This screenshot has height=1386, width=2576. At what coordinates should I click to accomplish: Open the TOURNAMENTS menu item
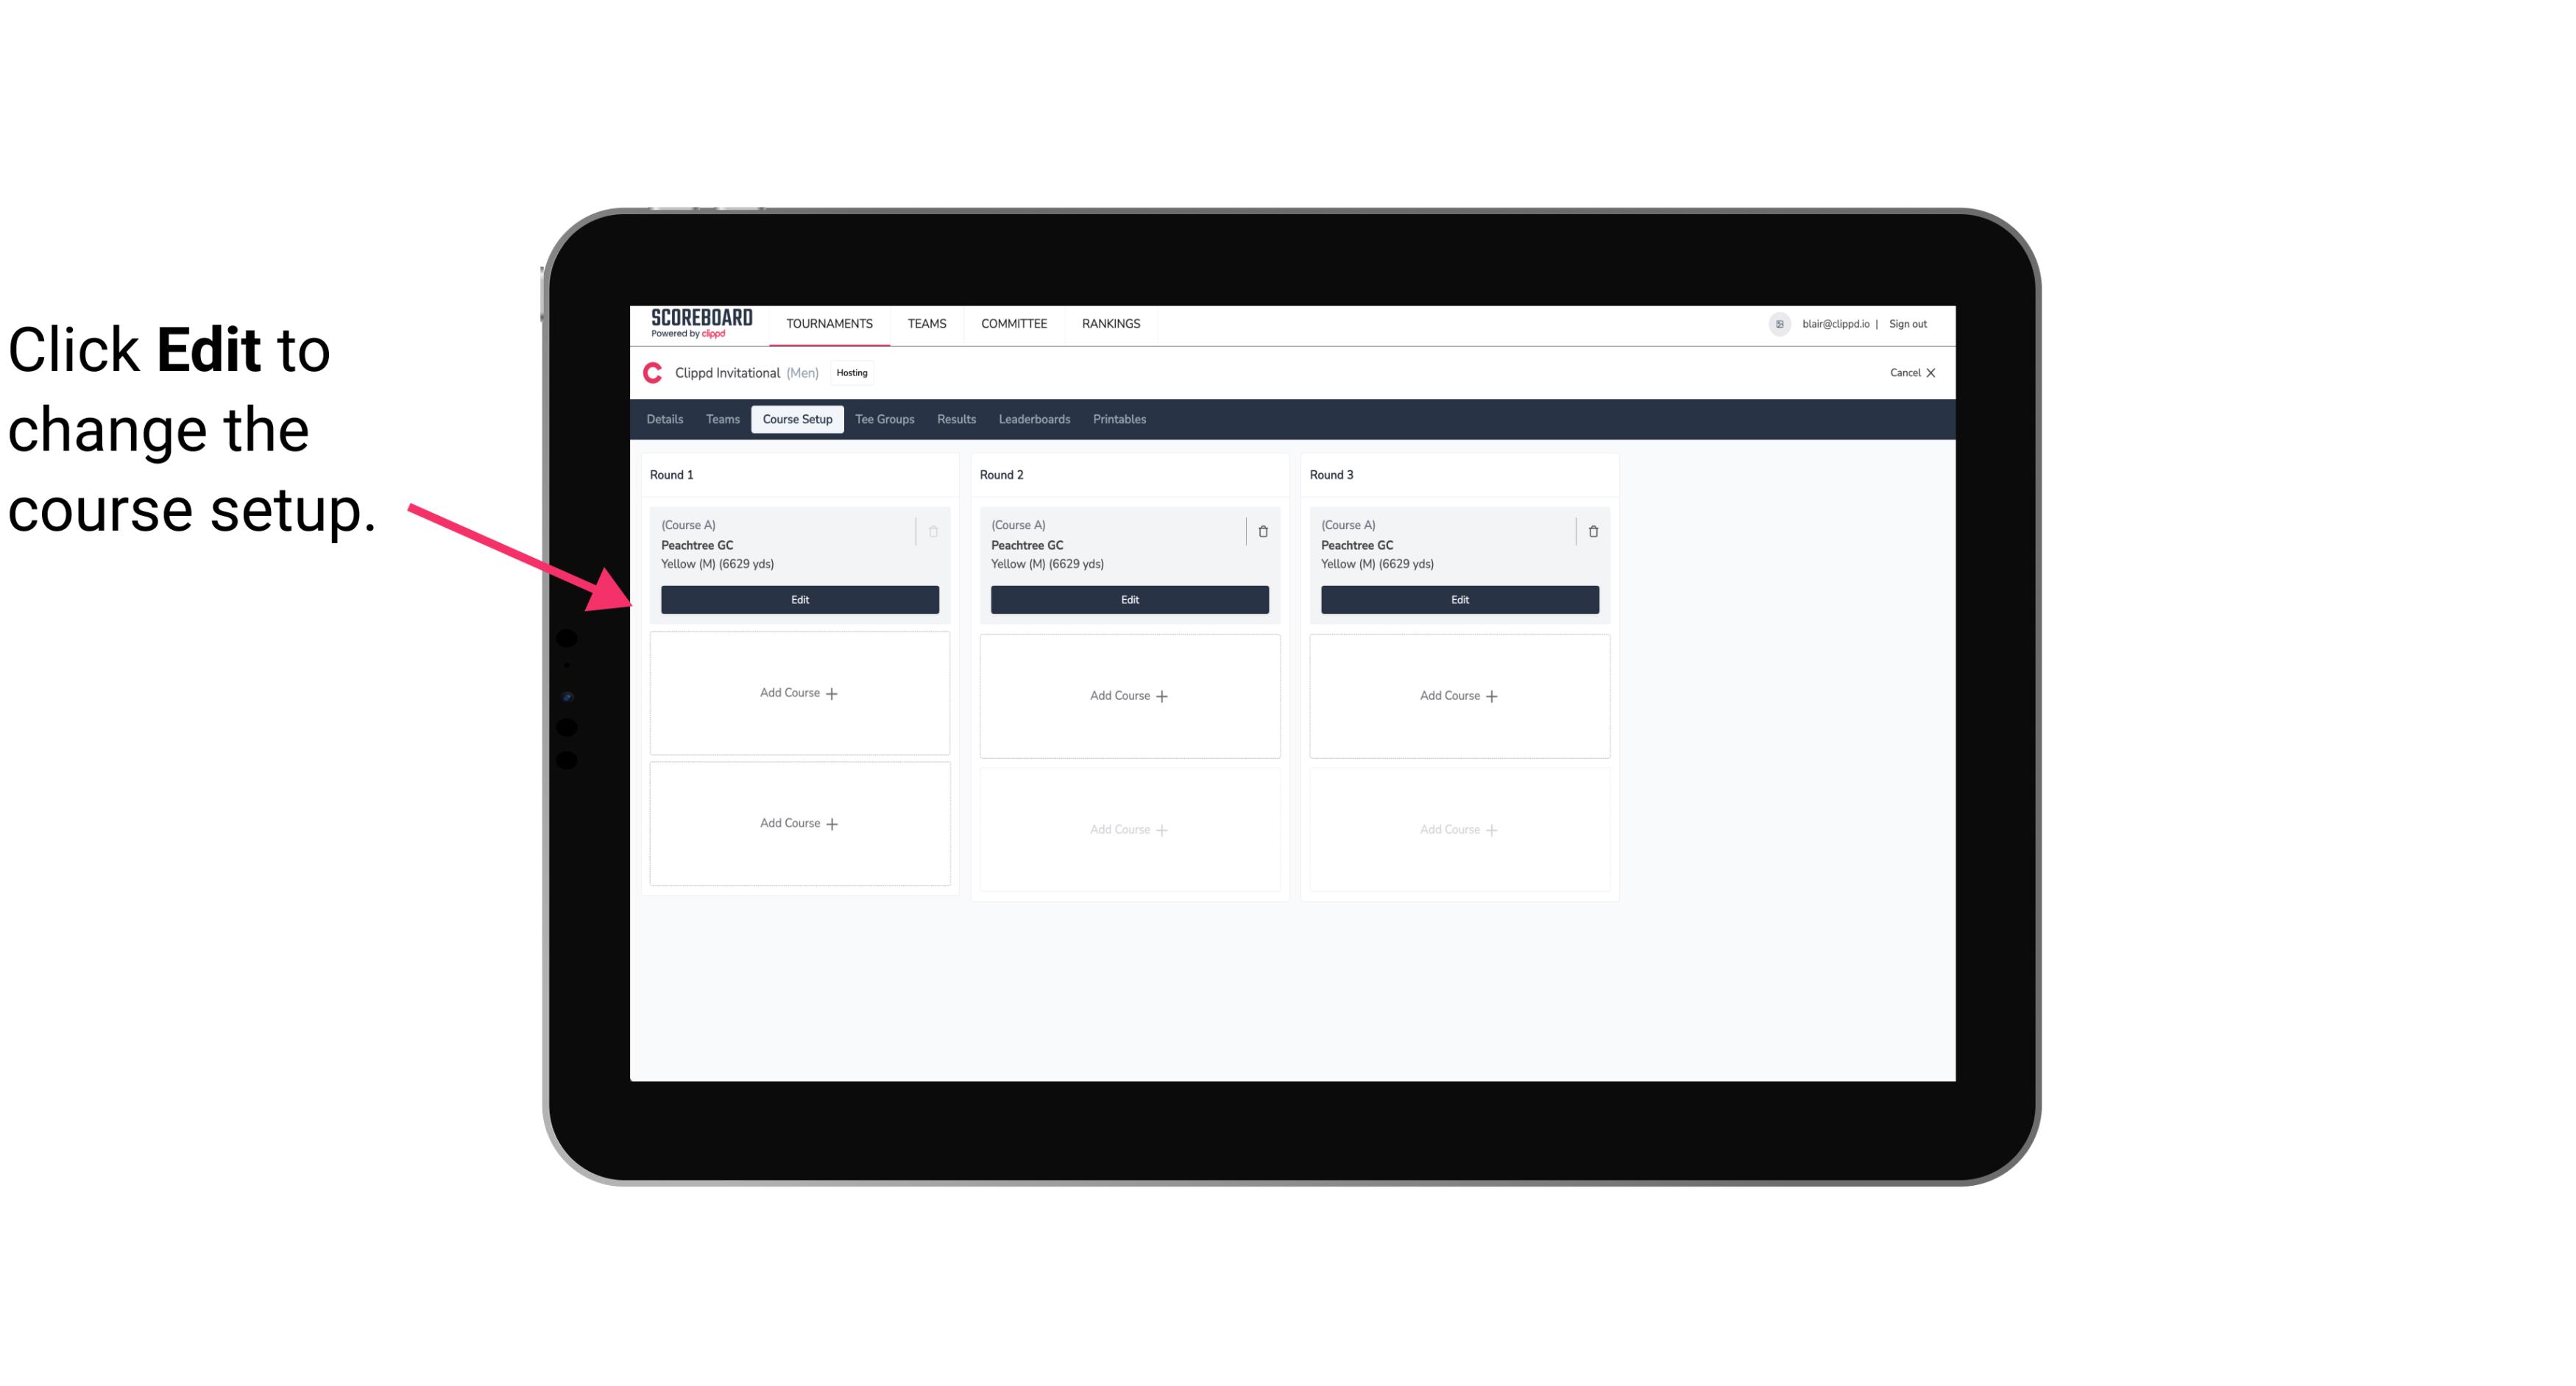click(831, 322)
